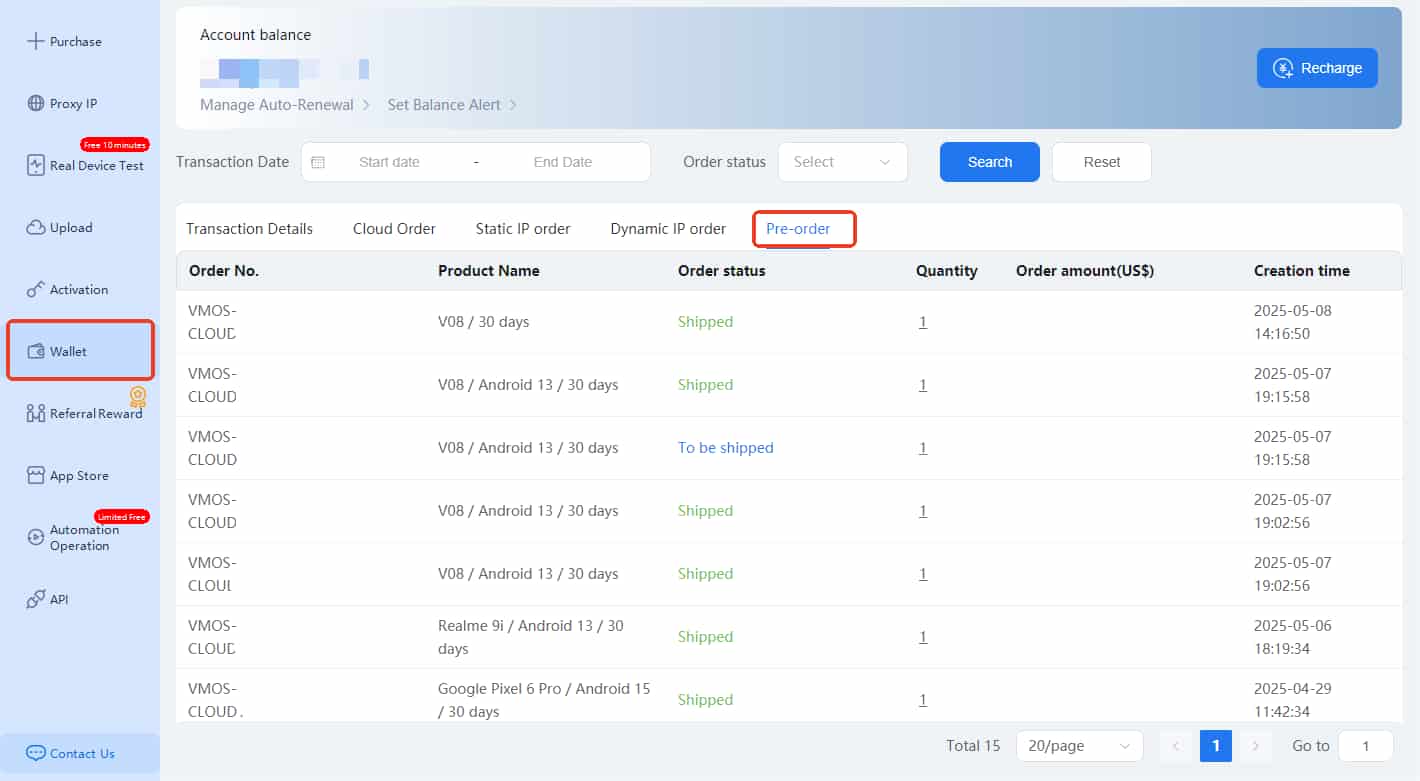The image size is (1420, 781).
Task: Click the Order No. column header
Action: [224, 271]
